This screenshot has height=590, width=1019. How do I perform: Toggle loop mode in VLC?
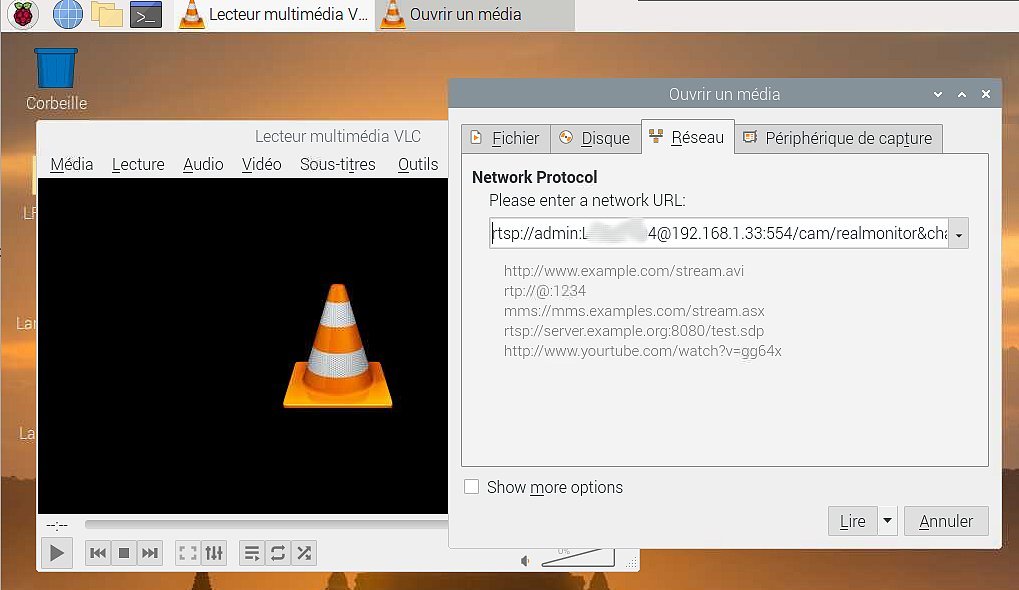tap(277, 553)
